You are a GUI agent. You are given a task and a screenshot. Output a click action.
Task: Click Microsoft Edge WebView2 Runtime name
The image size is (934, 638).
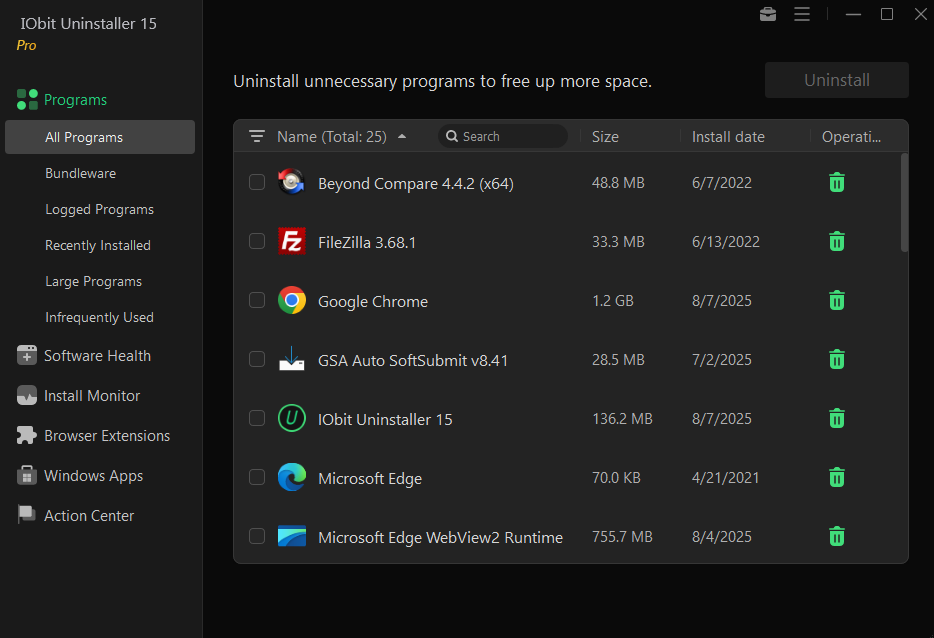(440, 537)
